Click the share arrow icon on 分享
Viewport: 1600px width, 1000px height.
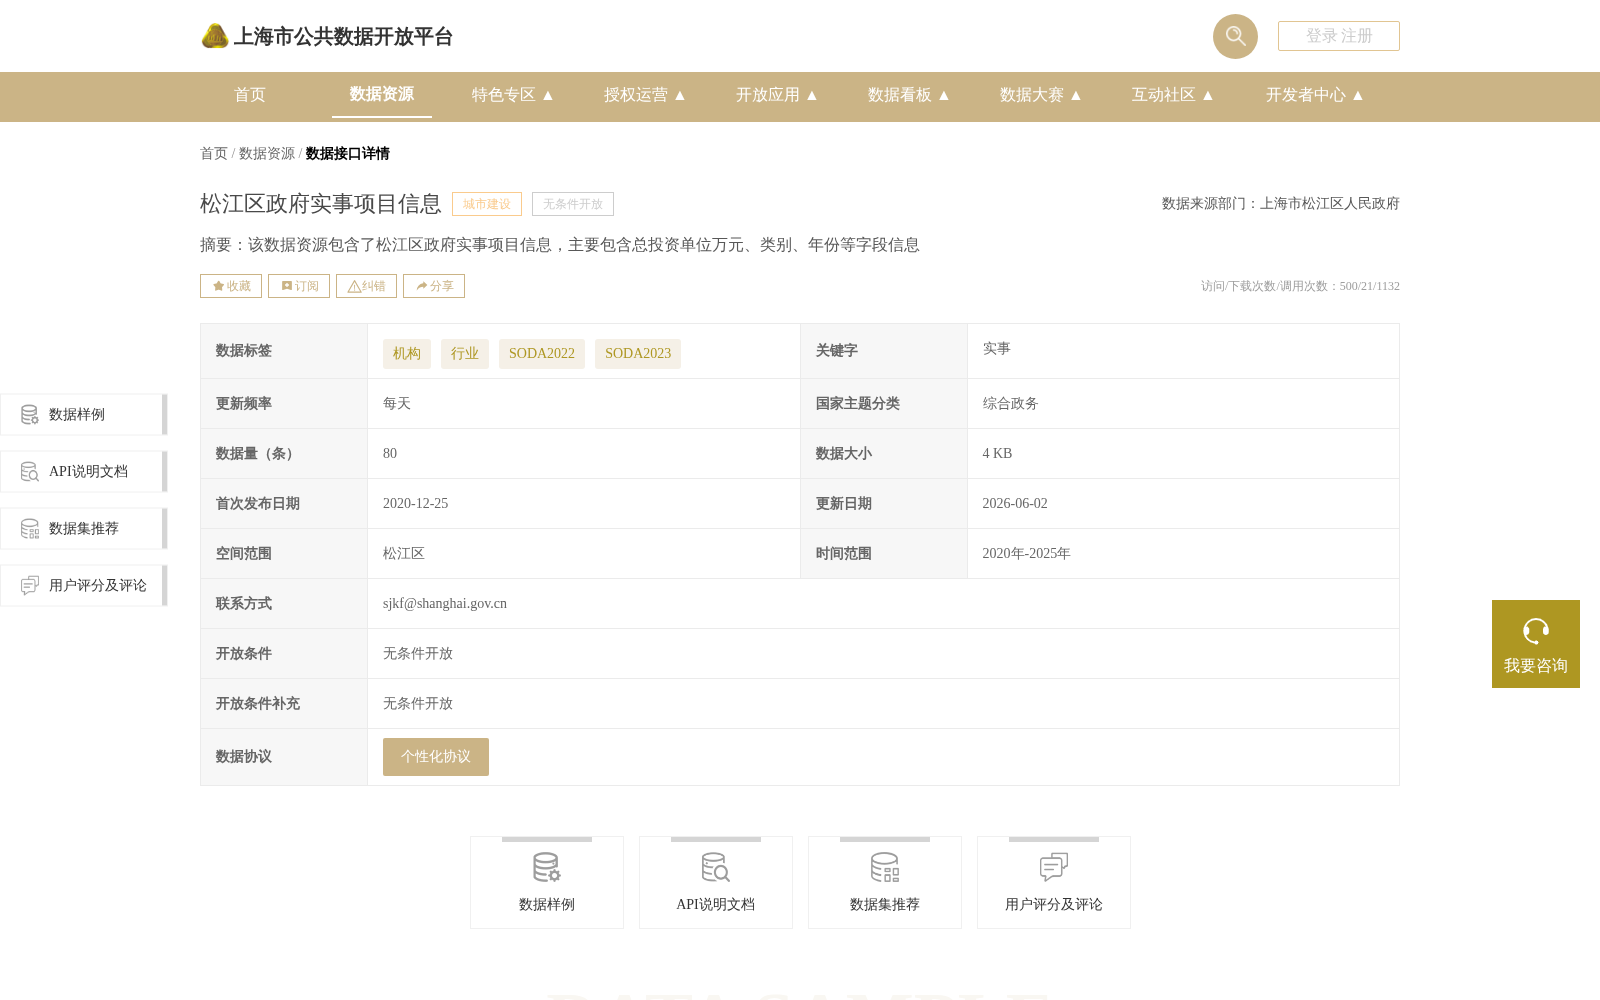click(422, 286)
